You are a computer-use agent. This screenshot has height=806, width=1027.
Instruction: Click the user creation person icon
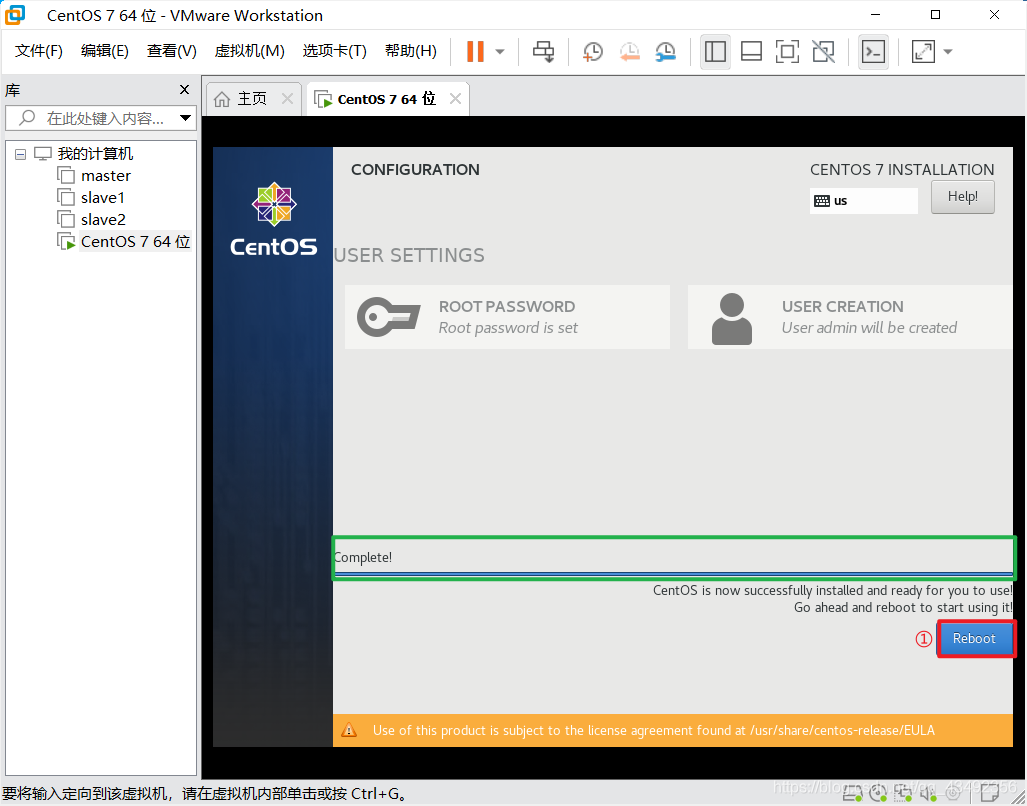[732, 319]
